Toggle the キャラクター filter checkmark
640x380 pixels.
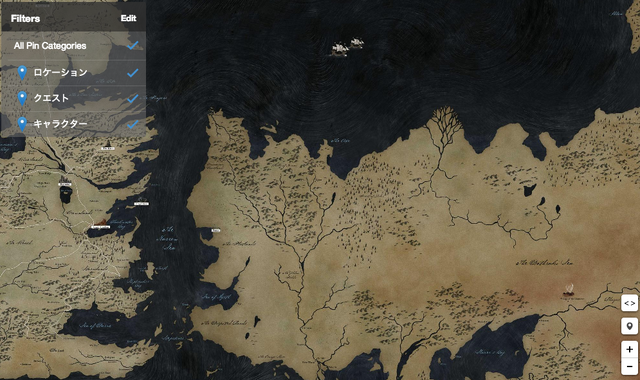132,124
